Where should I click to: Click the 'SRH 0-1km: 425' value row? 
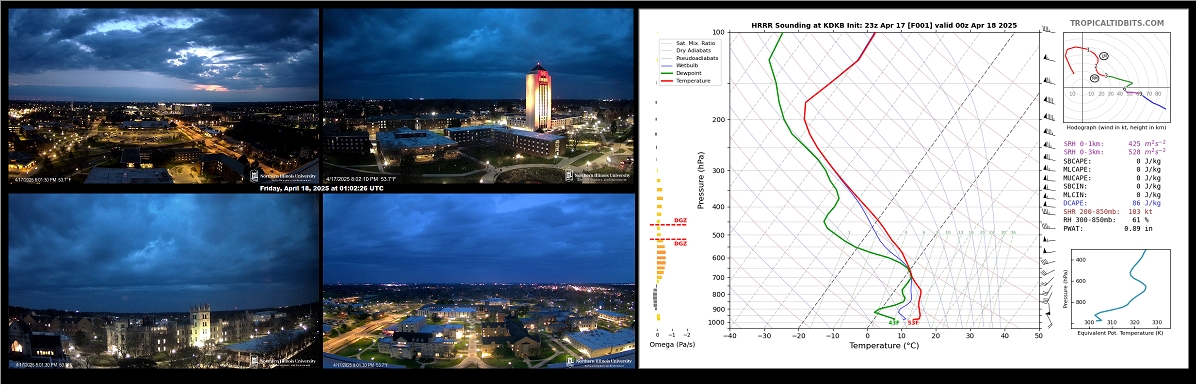[1115, 143]
